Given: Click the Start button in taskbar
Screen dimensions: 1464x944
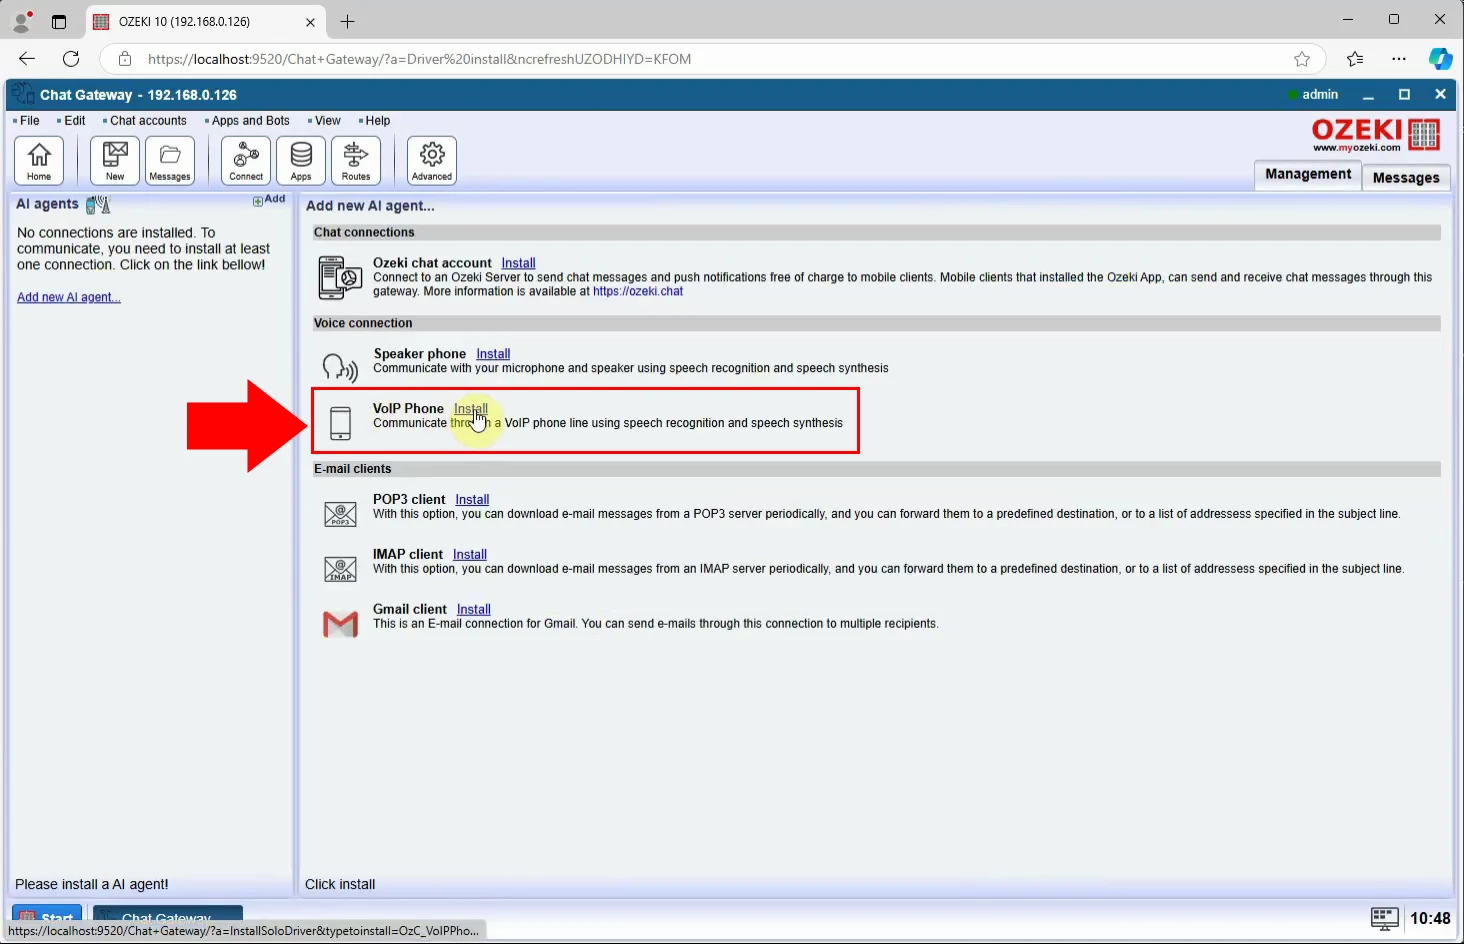Looking at the screenshot, I should point(47,915).
